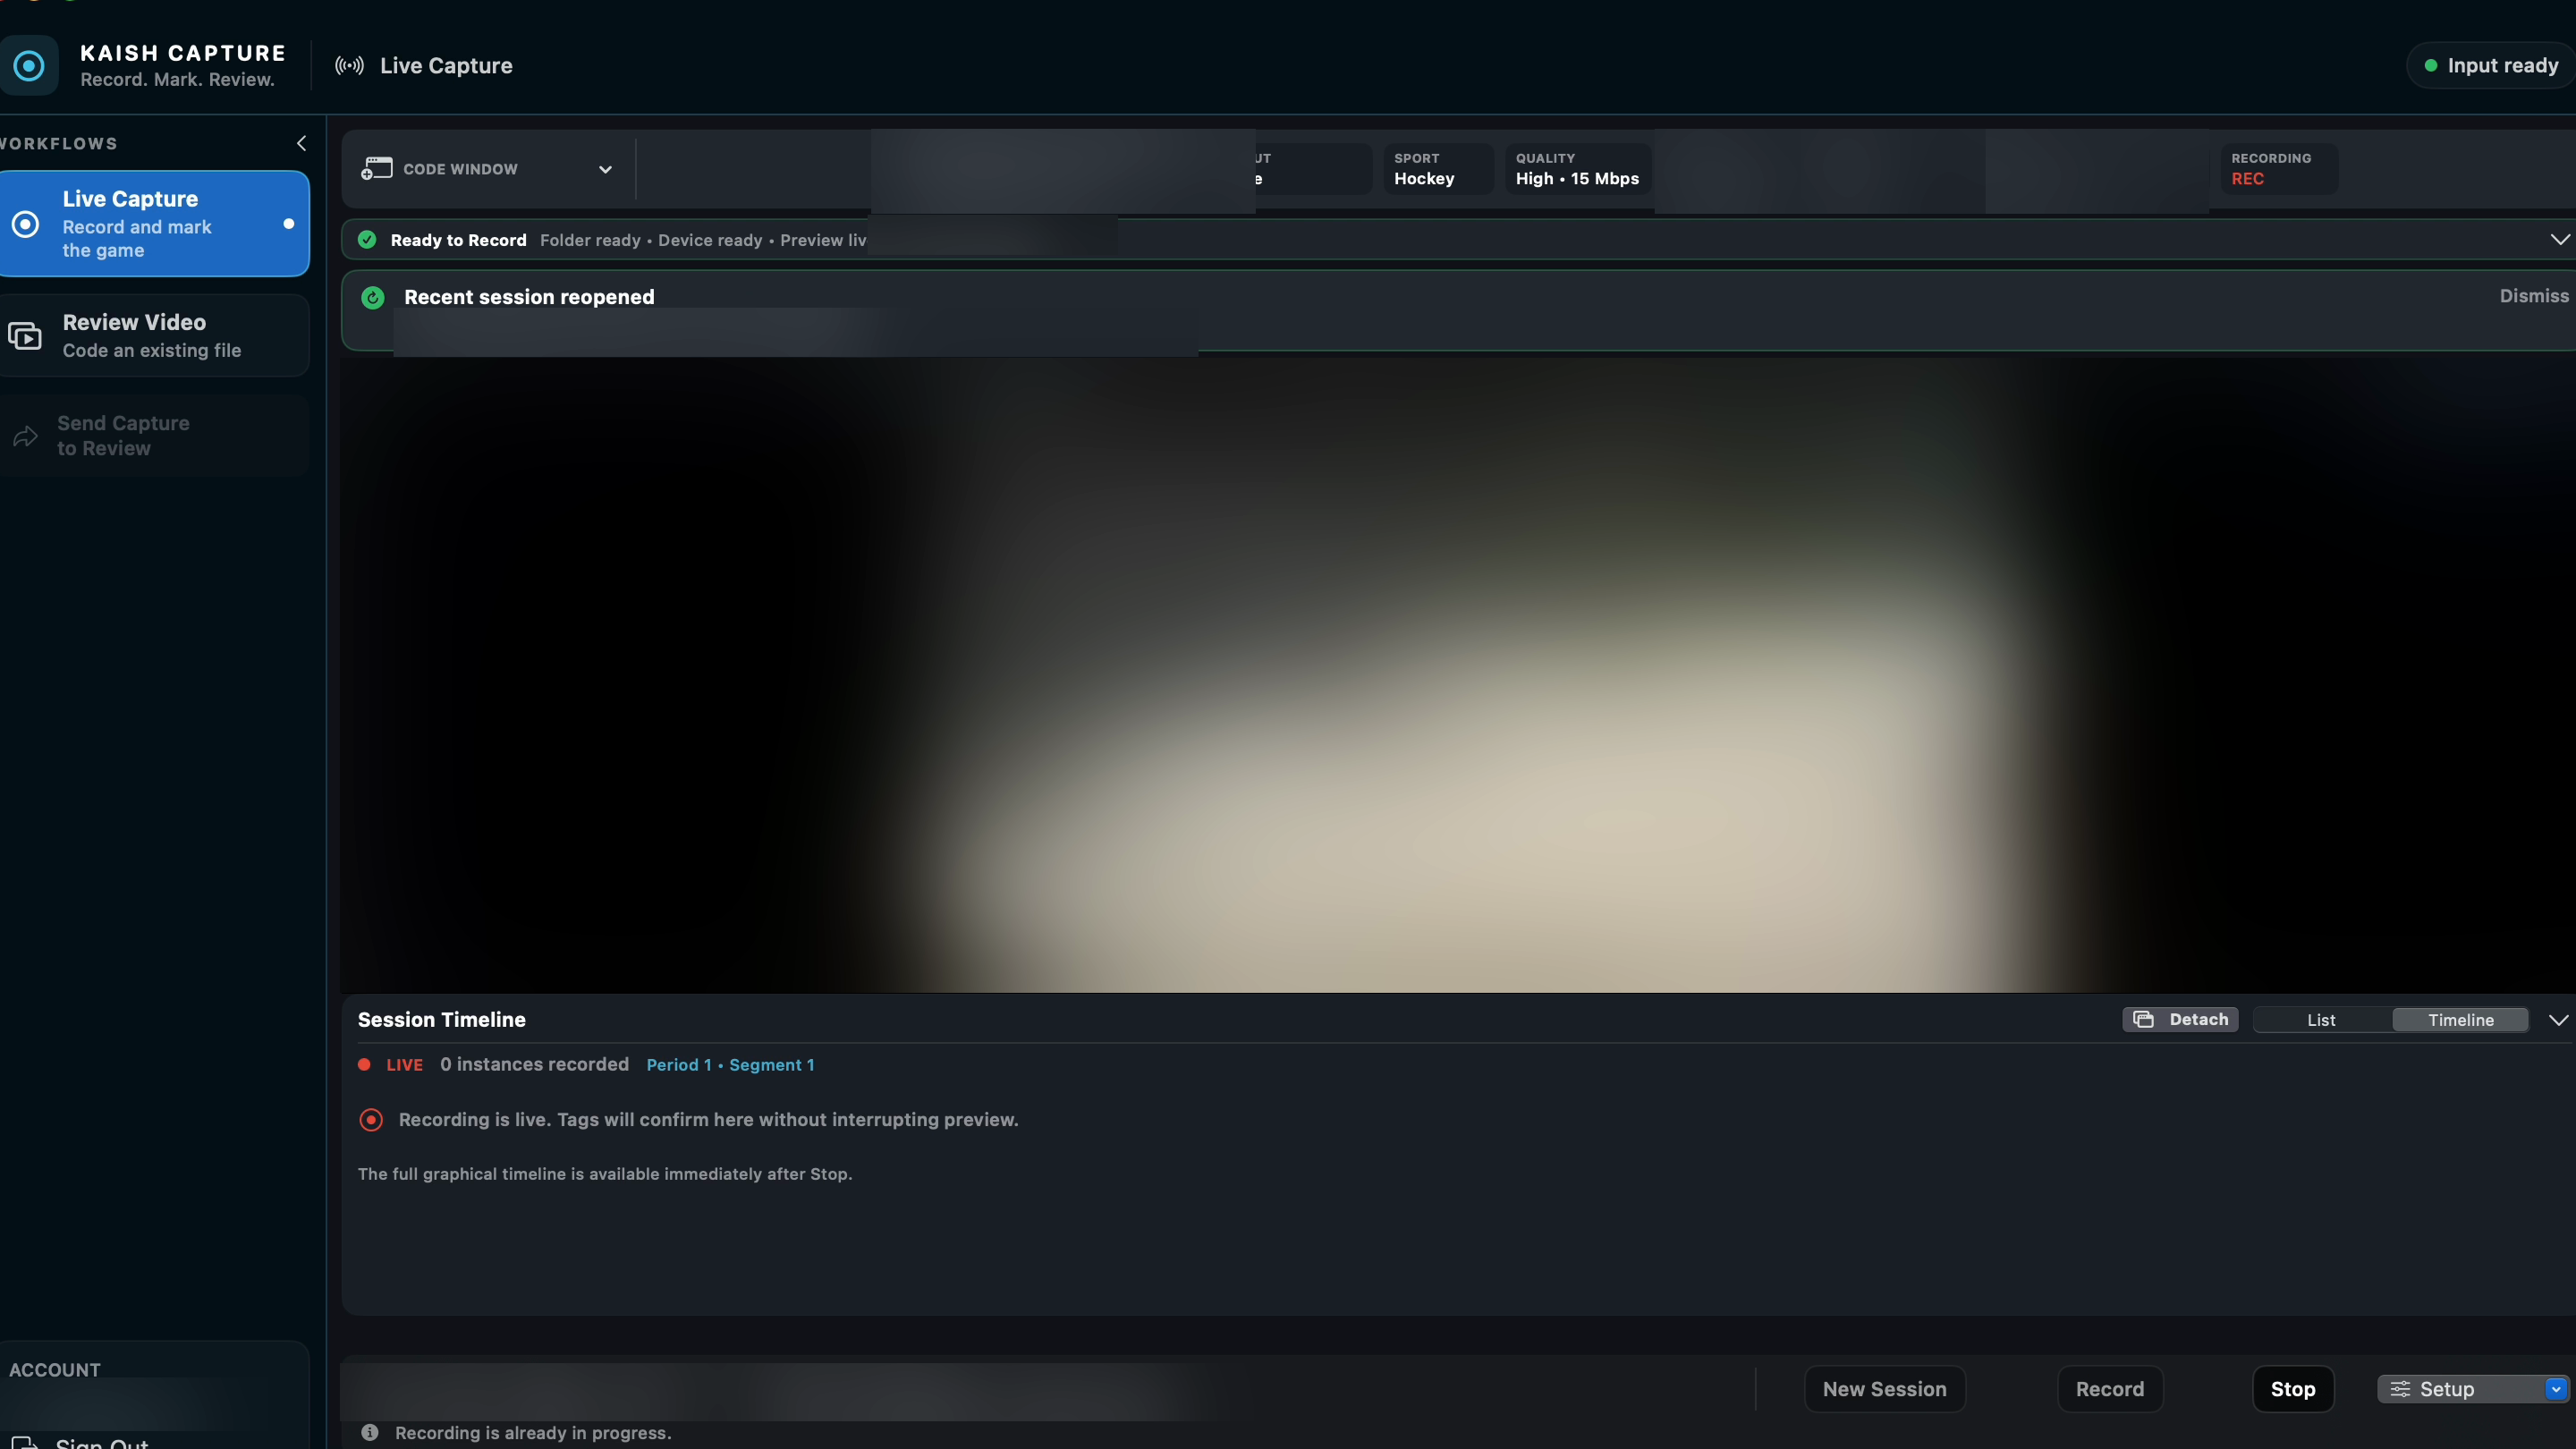Image resolution: width=2576 pixels, height=1449 pixels.
Task: Click 0 instances recorded text
Action: coord(534,1065)
